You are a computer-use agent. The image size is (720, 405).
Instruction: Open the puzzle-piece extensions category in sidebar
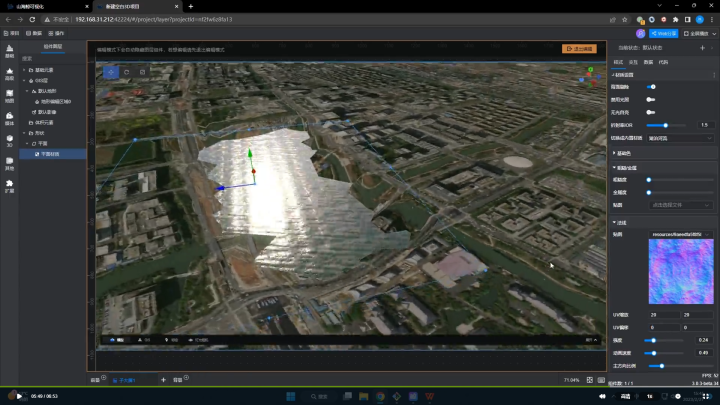click(x=9, y=186)
